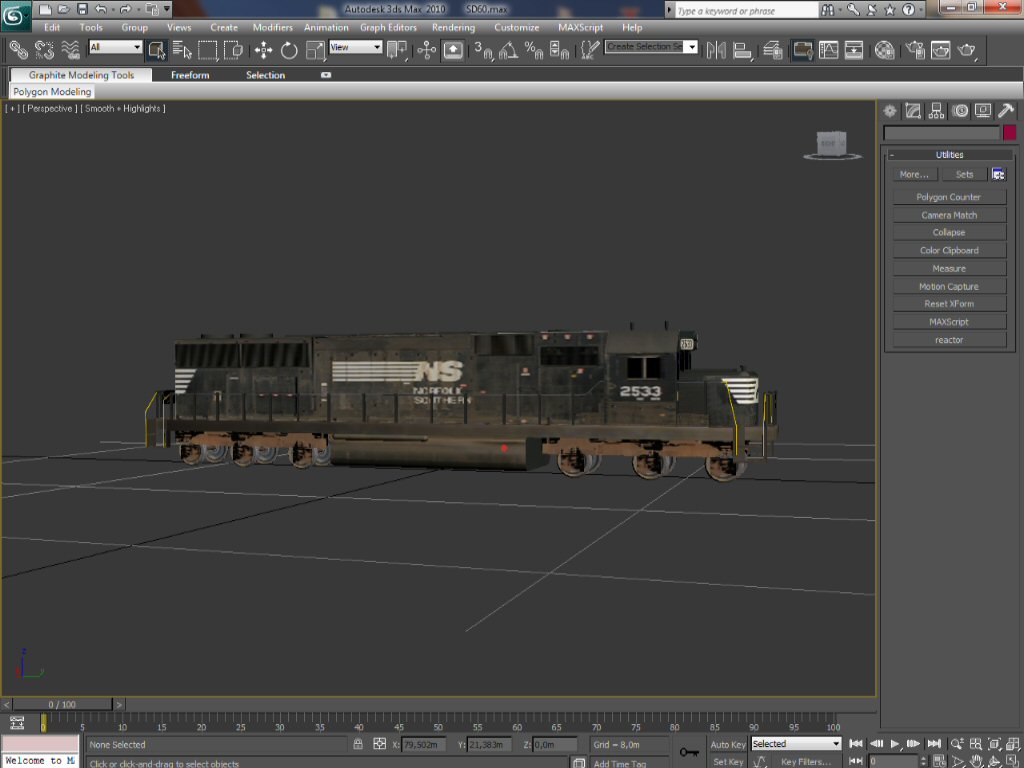Screen dimensions: 1024x768
Task: Switch to the Create command panel
Action: click(889, 111)
